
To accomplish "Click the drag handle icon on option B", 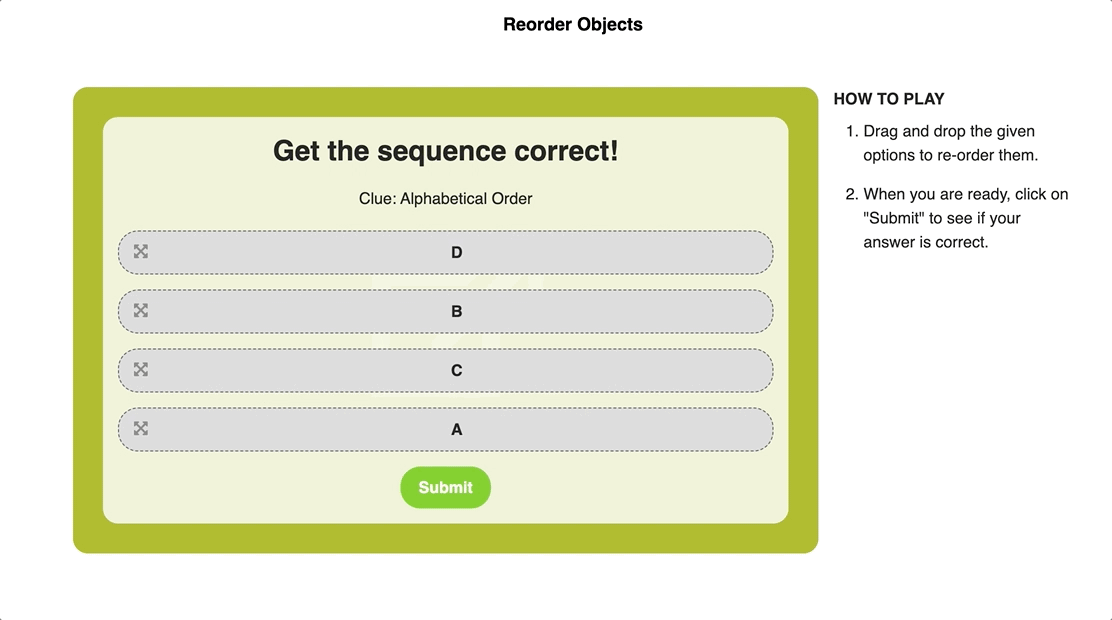I will click(x=140, y=311).
